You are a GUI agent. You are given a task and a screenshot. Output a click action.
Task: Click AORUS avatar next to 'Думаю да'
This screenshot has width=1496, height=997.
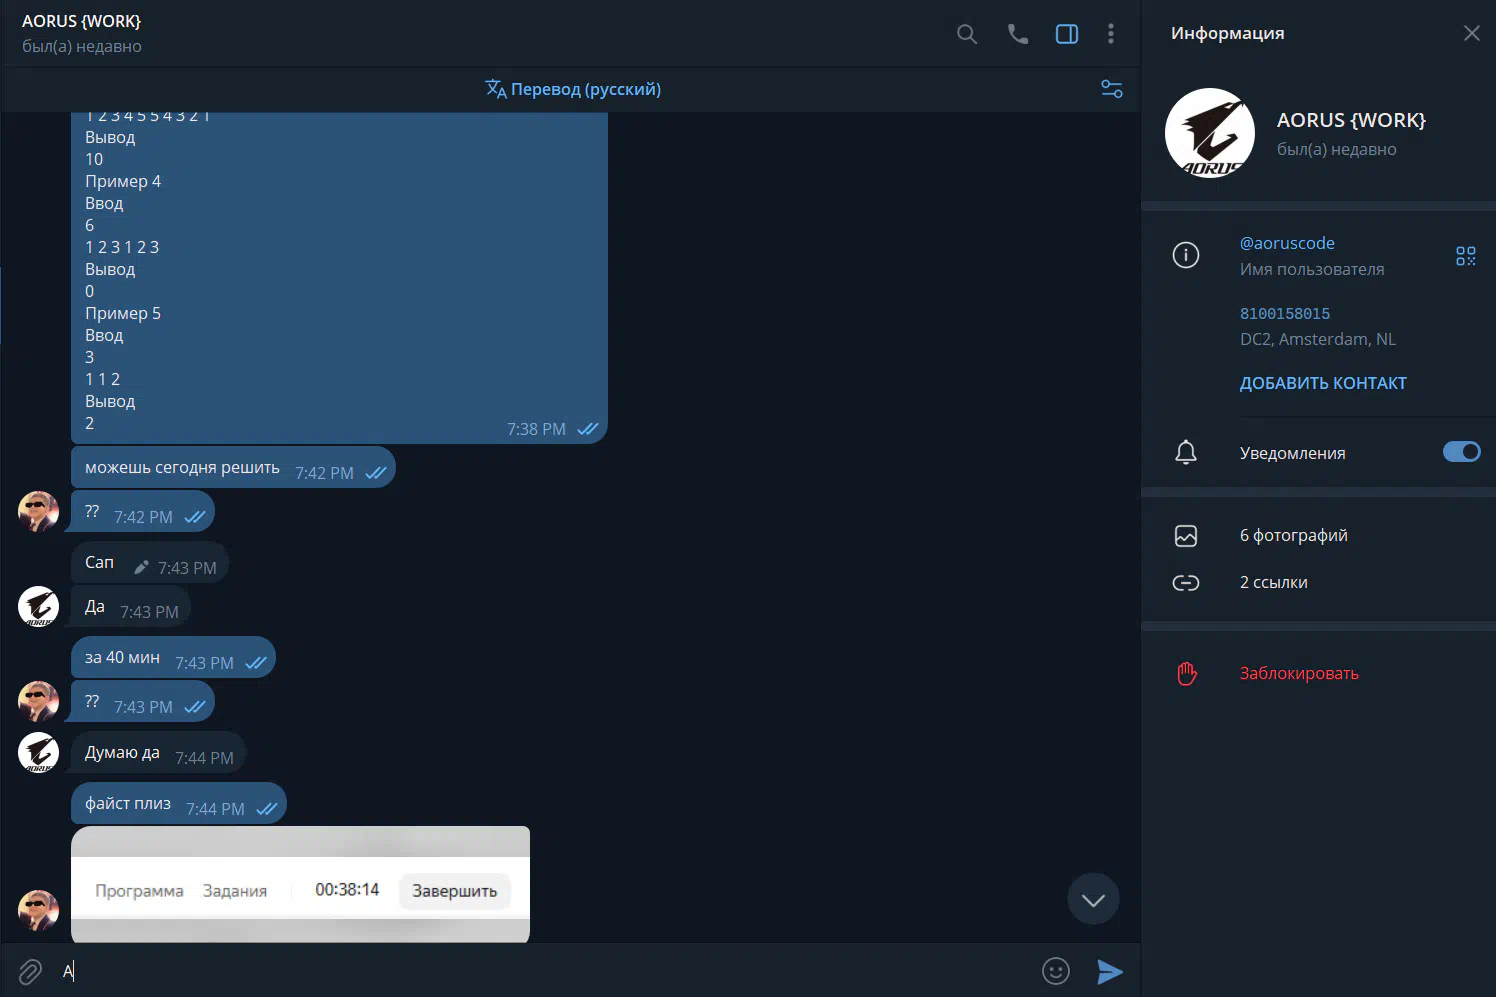[x=38, y=752]
